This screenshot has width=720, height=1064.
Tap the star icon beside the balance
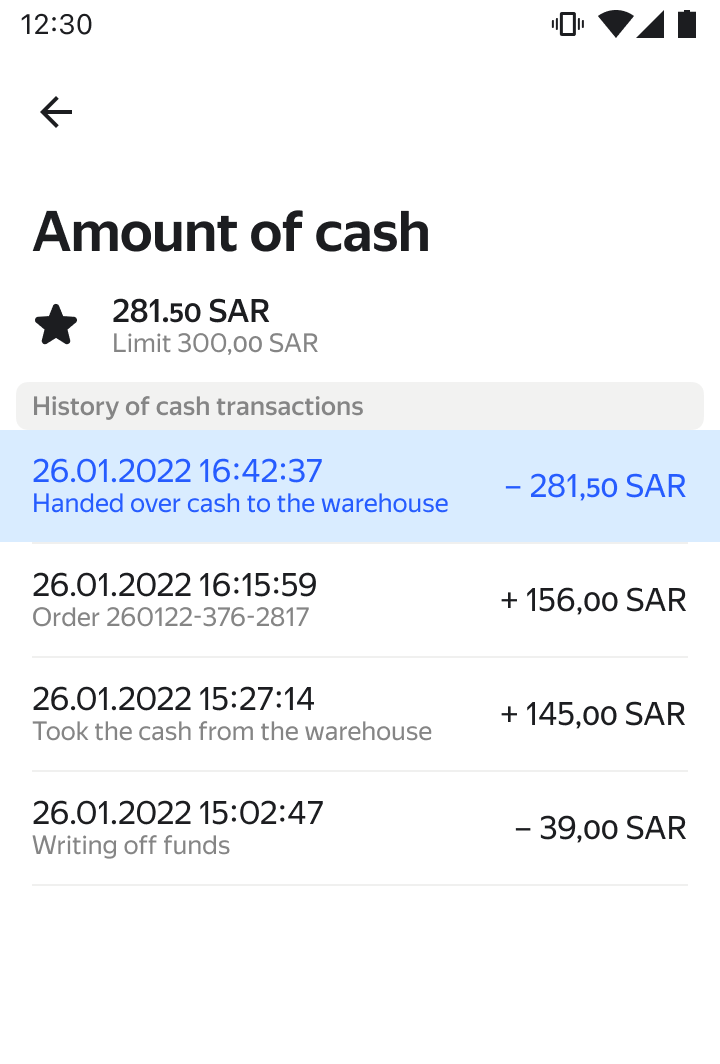(56, 326)
